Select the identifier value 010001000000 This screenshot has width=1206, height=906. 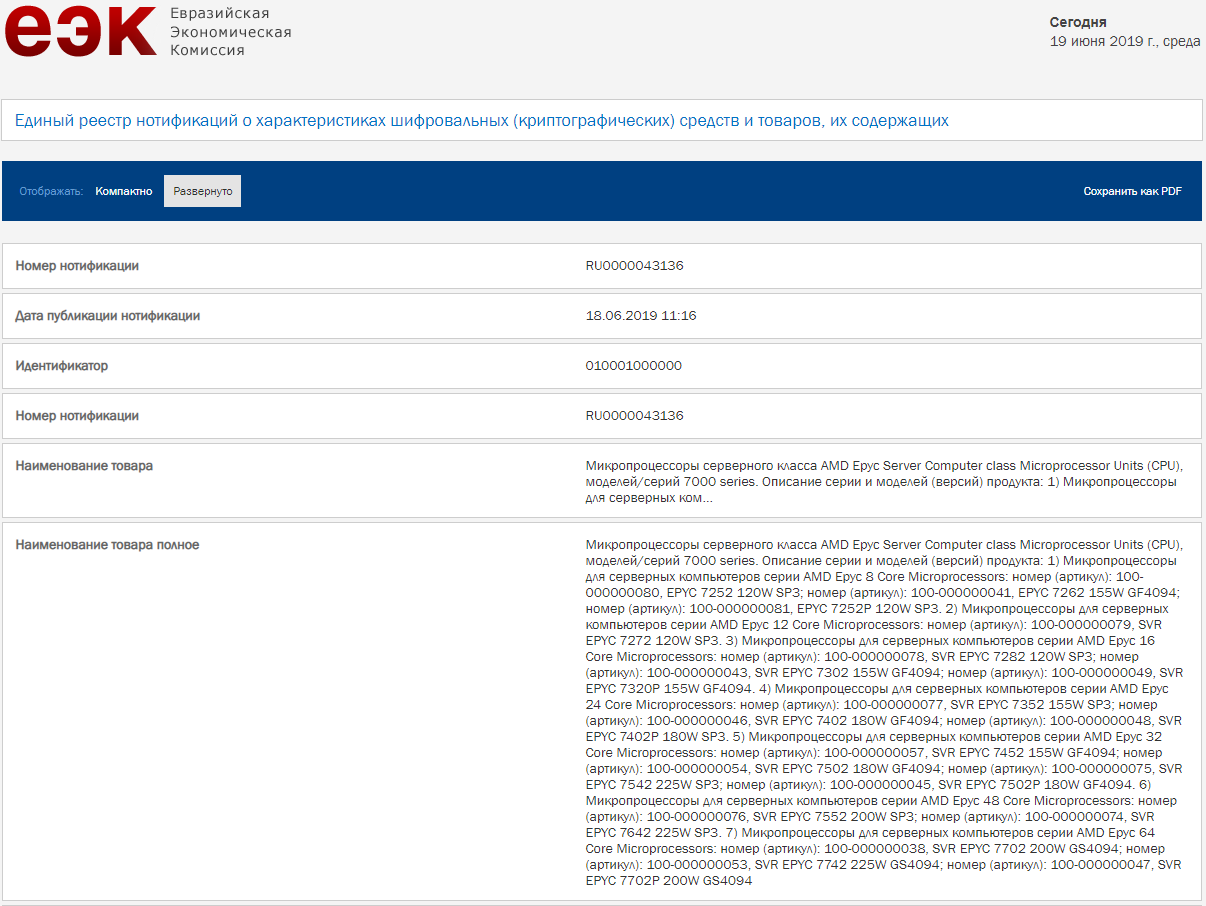(x=633, y=366)
